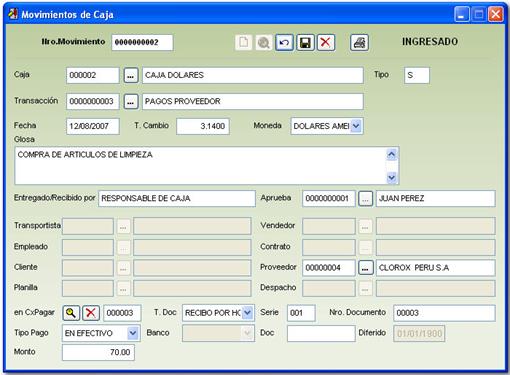This screenshot has width=510, height=375.
Task: Click the Fecha field 12/08/2007
Action: click(x=93, y=126)
